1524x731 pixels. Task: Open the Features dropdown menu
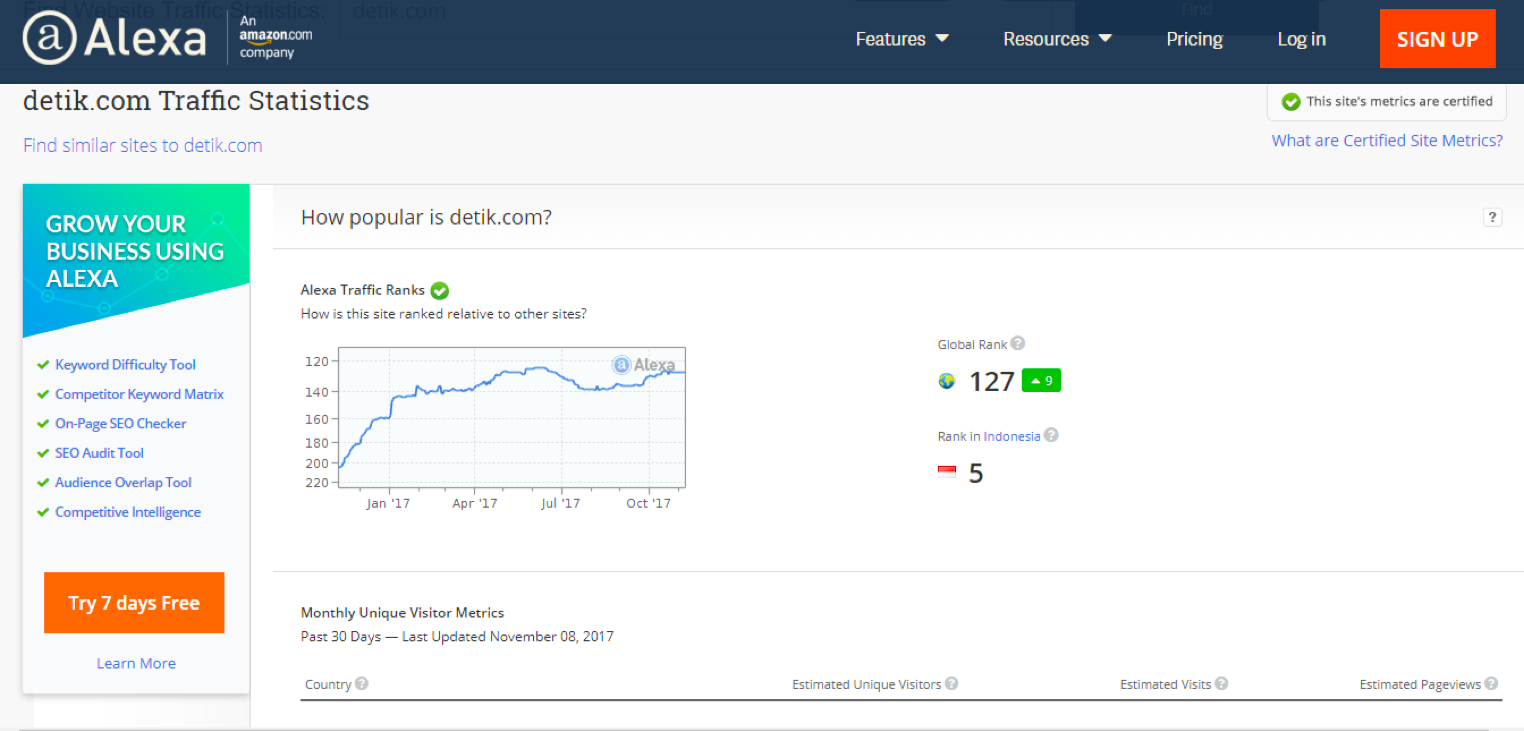coord(902,39)
